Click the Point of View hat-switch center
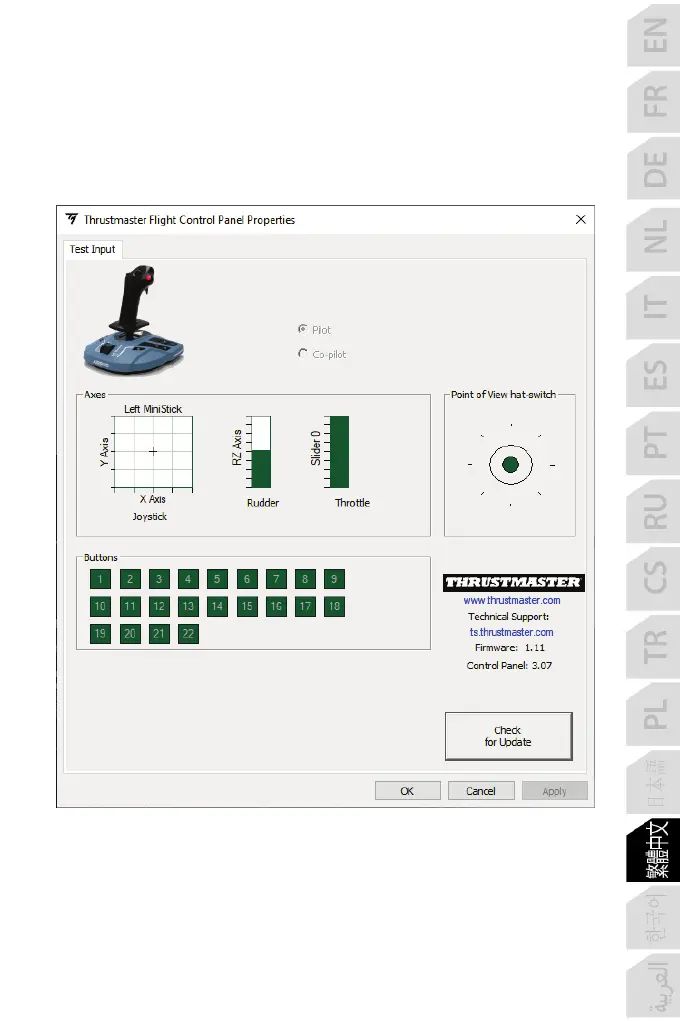The image size is (680, 1021). pos(510,464)
